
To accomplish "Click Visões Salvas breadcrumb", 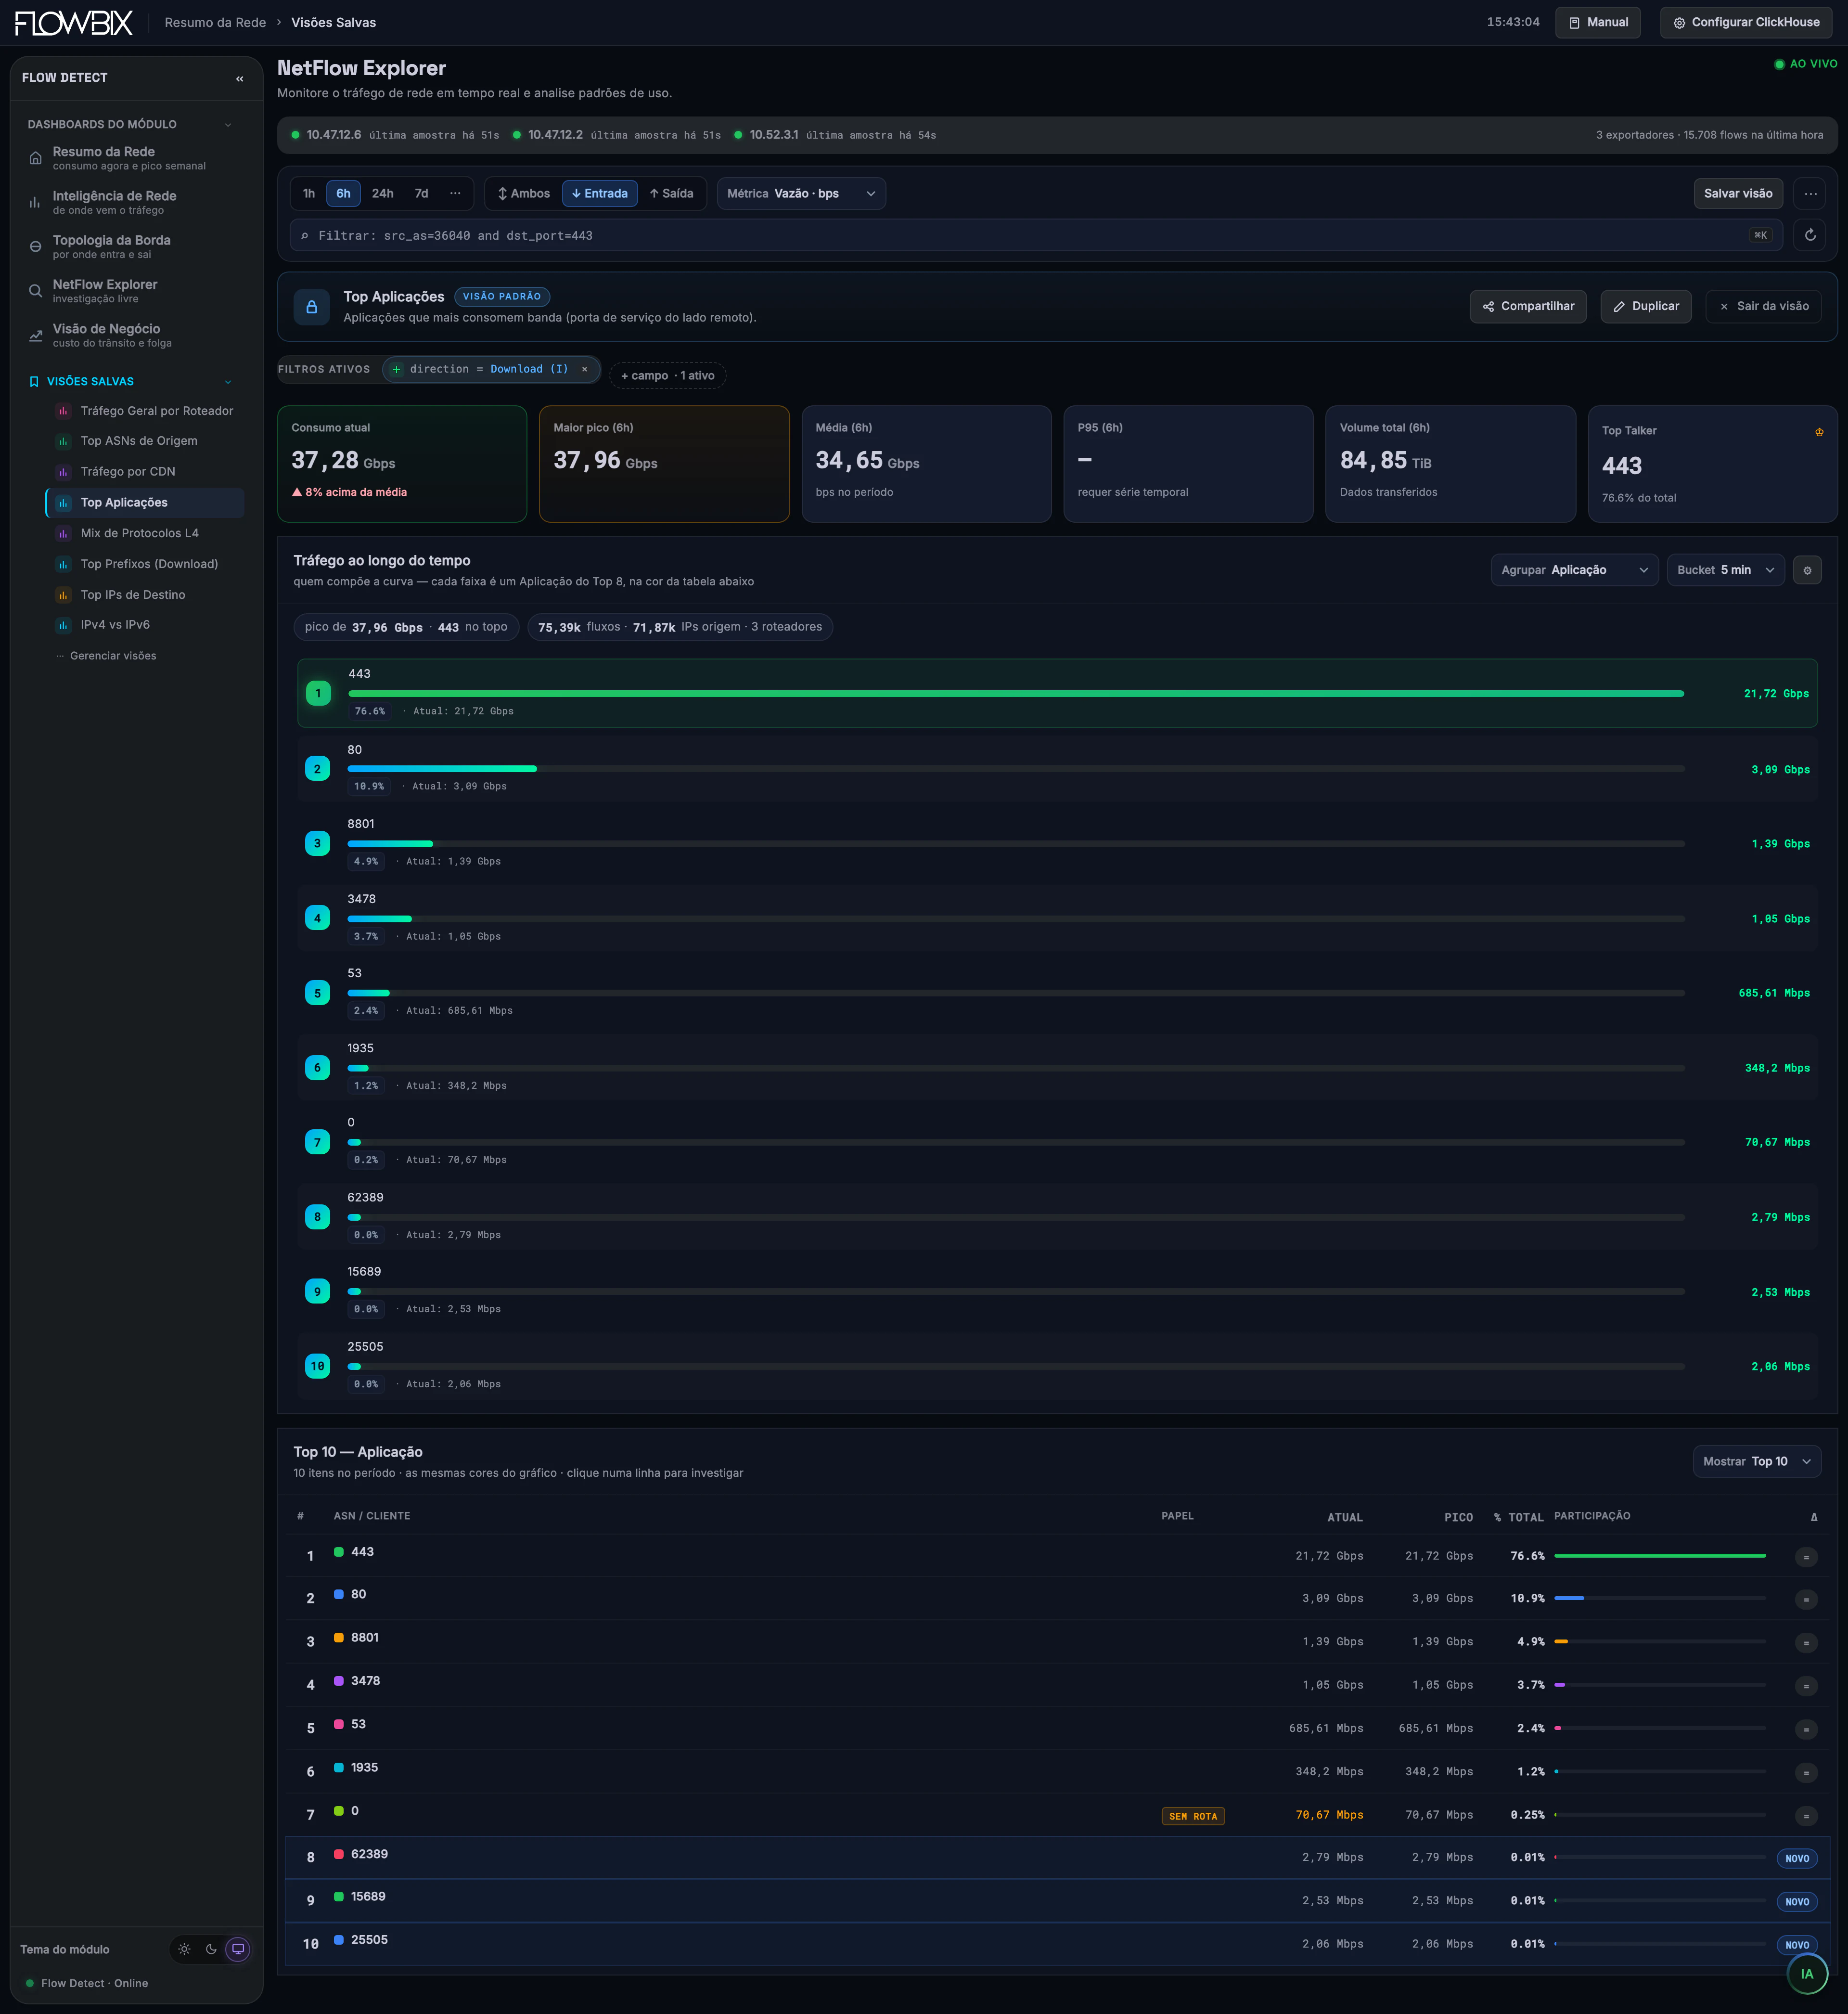I will pyautogui.click(x=334, y=22).
